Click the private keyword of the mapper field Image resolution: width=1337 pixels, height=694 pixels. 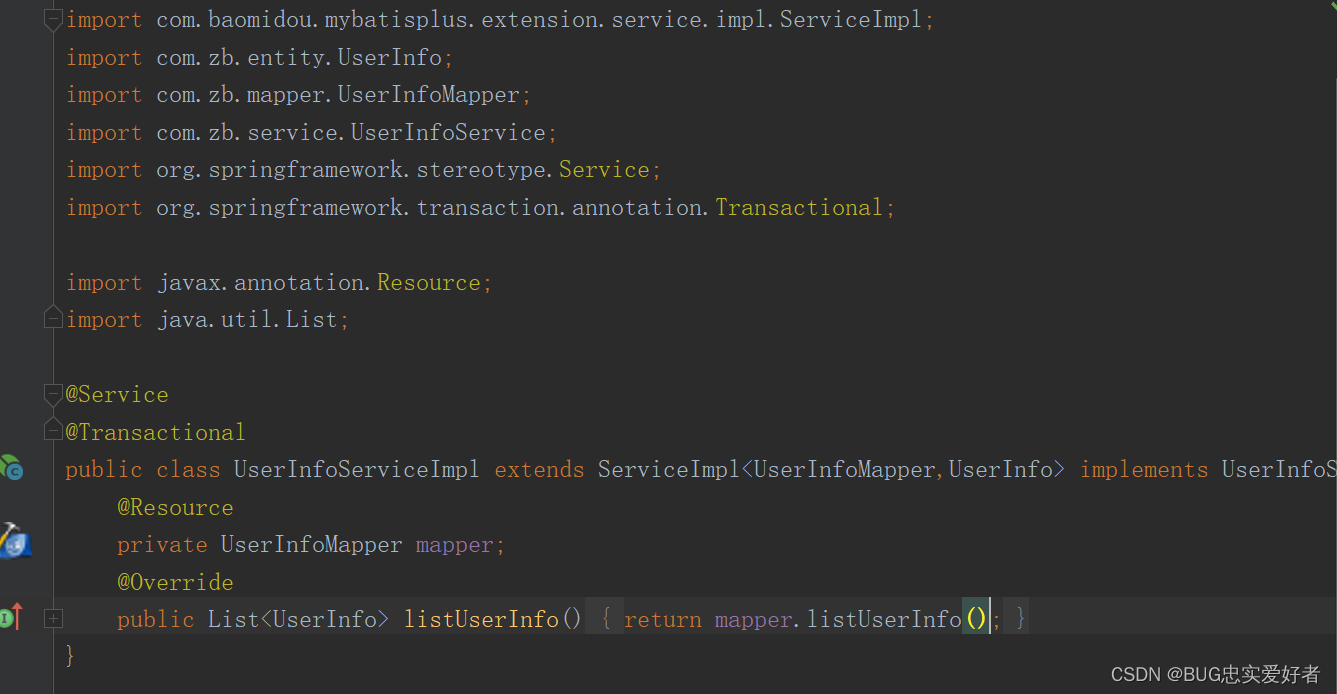point(162,545)
